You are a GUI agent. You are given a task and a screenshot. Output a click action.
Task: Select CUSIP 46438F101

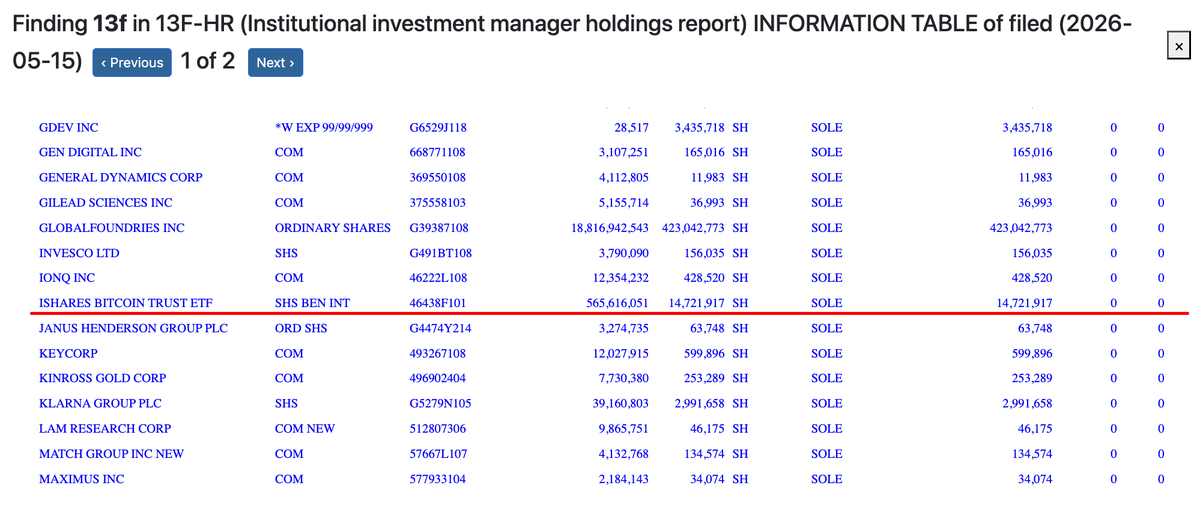tap(438, 303)
